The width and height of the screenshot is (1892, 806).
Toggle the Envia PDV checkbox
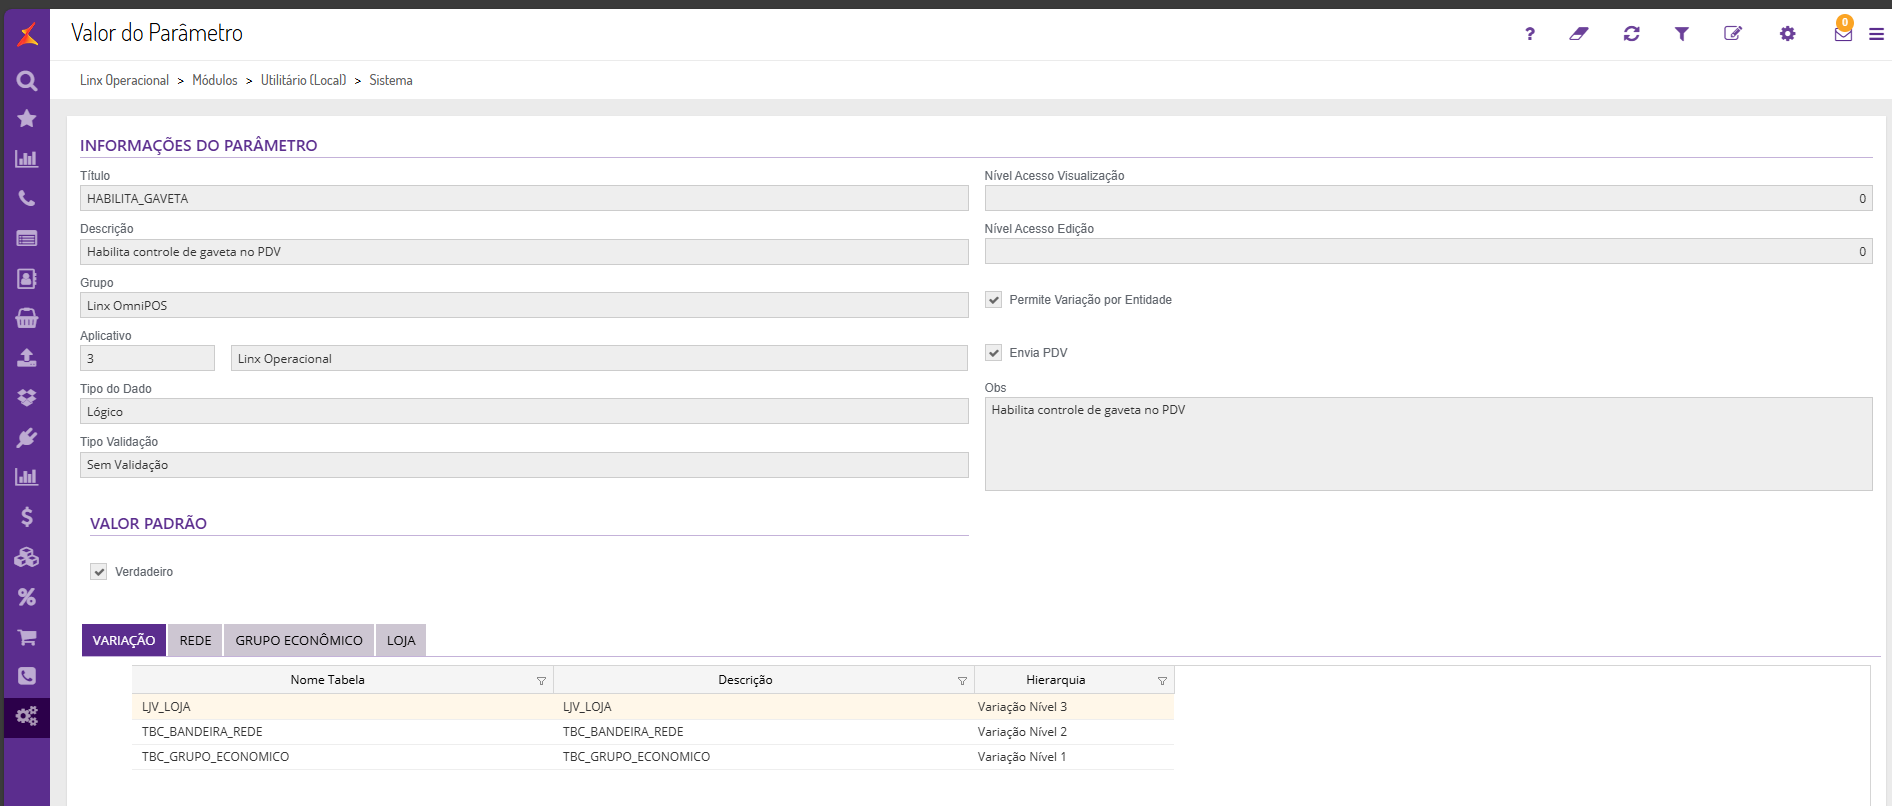tap(994, 353)
